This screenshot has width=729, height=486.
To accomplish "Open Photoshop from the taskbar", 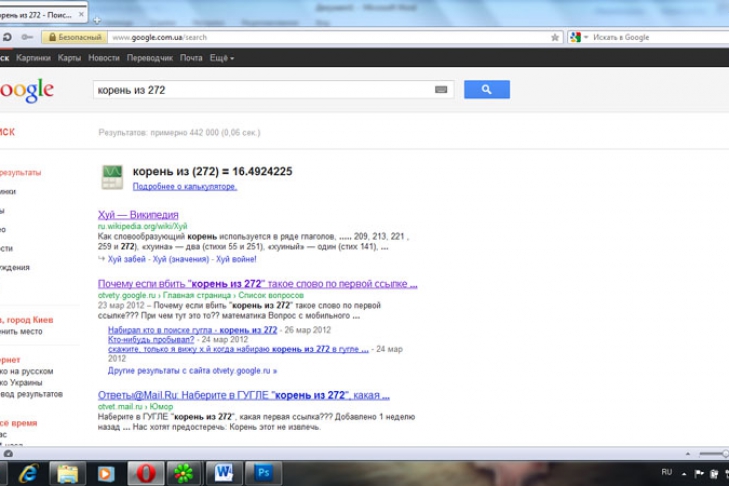I will [x=265, y=472].
